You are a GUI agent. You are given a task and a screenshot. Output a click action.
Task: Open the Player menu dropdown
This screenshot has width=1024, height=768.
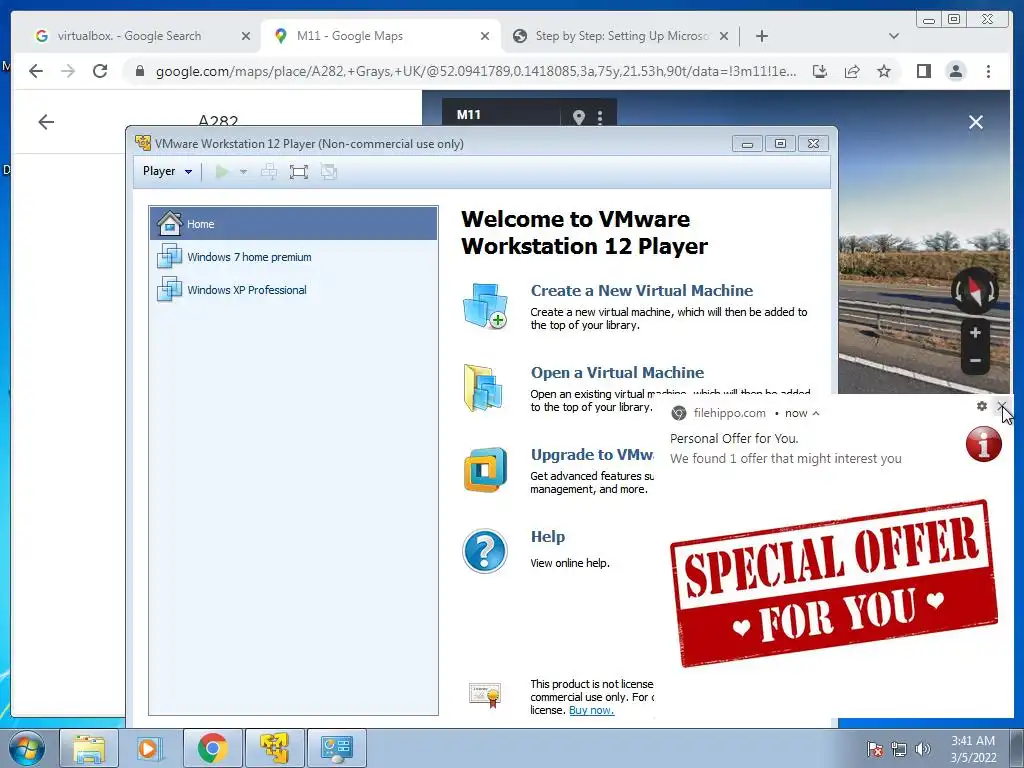click(x=167, y=171)
